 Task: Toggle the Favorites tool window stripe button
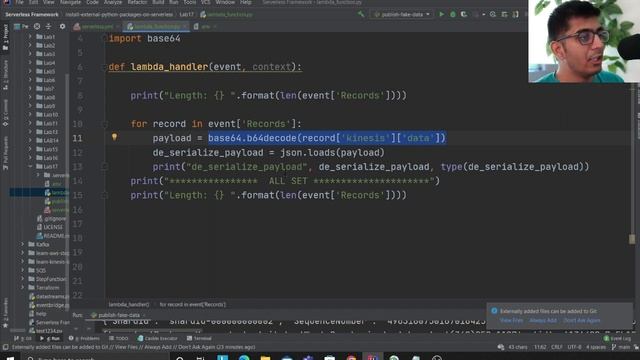pos(5,313)
